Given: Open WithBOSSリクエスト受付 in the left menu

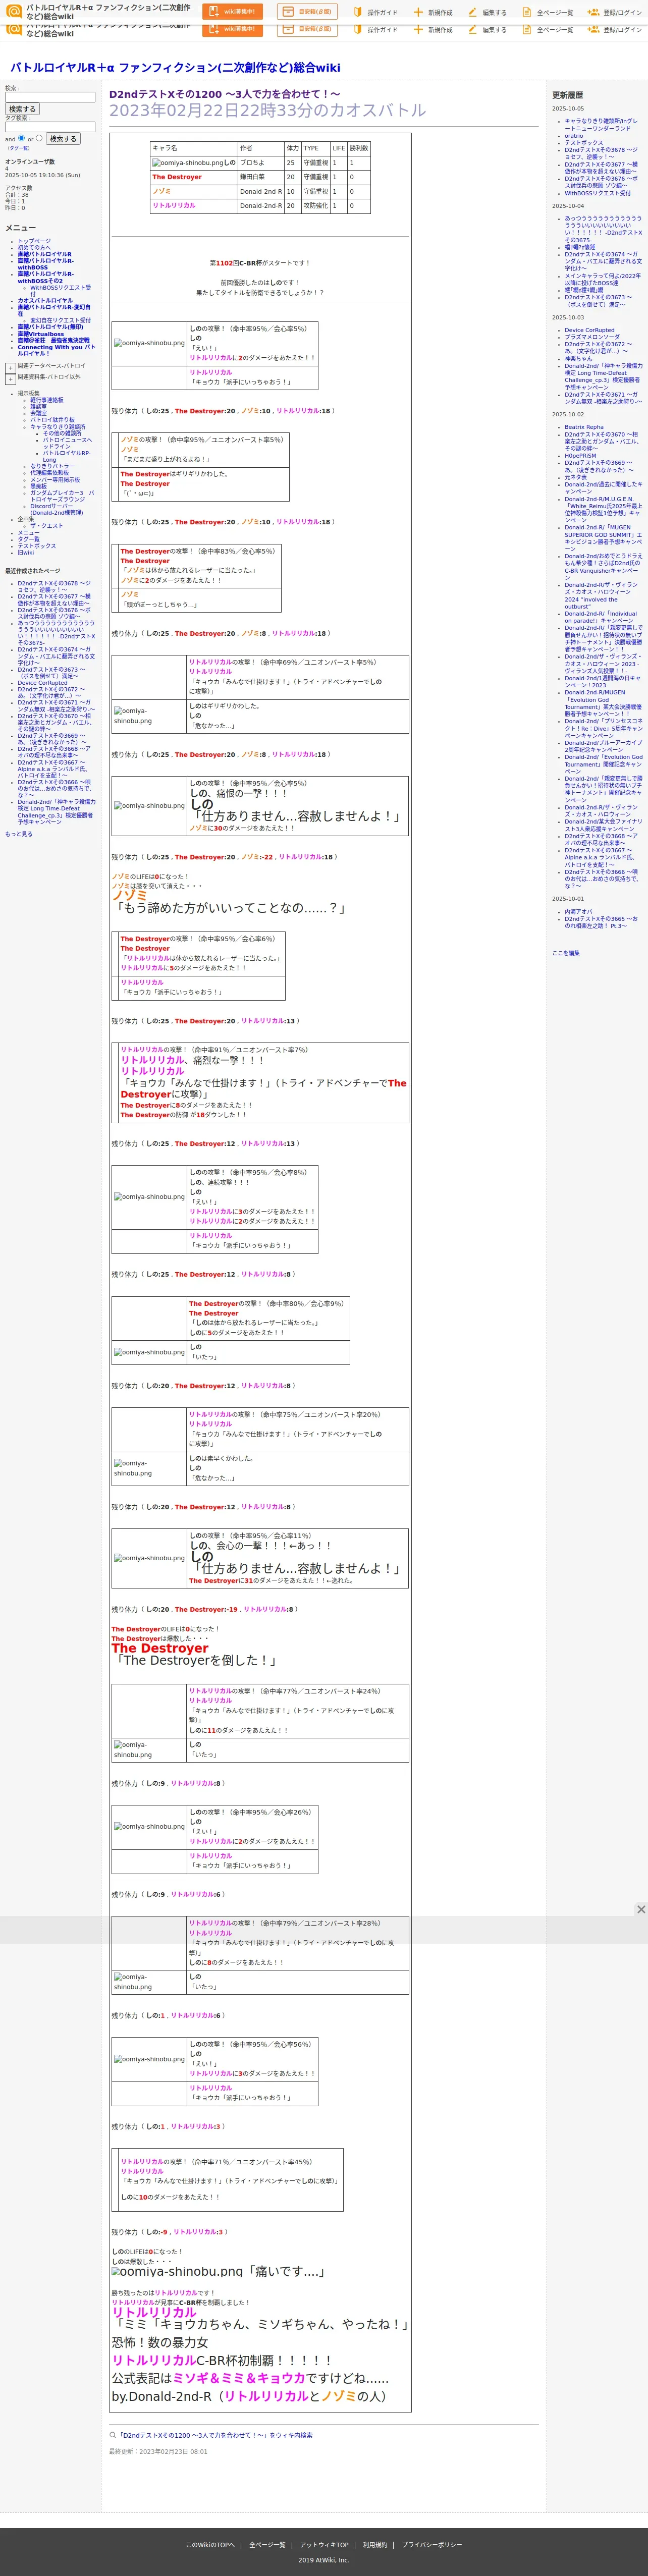Looking at the screenshot, I should coord(60,290).
